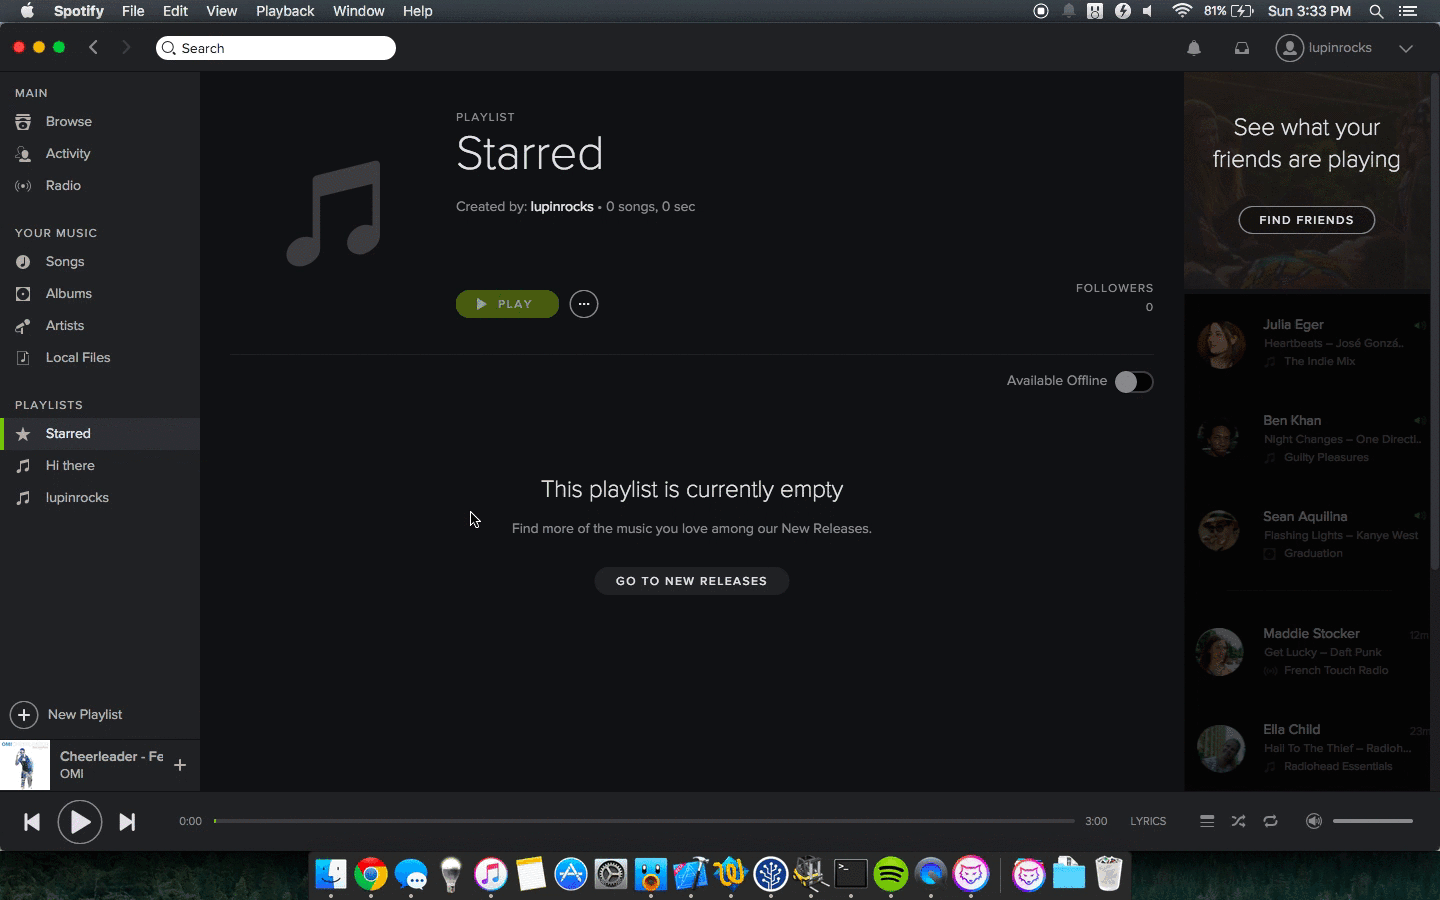1440x900 pixels.
Task: Click the friend feed scrollbar
Action: pyautogui.click(x=1435, y=320)
